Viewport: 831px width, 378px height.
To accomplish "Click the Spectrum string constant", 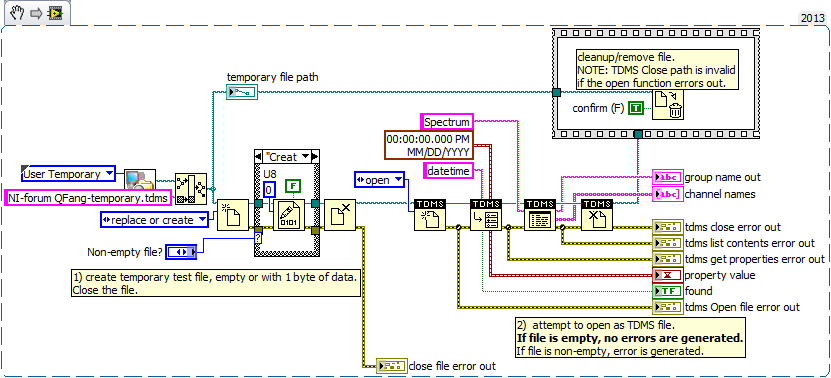I will pyautogui.click(x=447, y=122).
